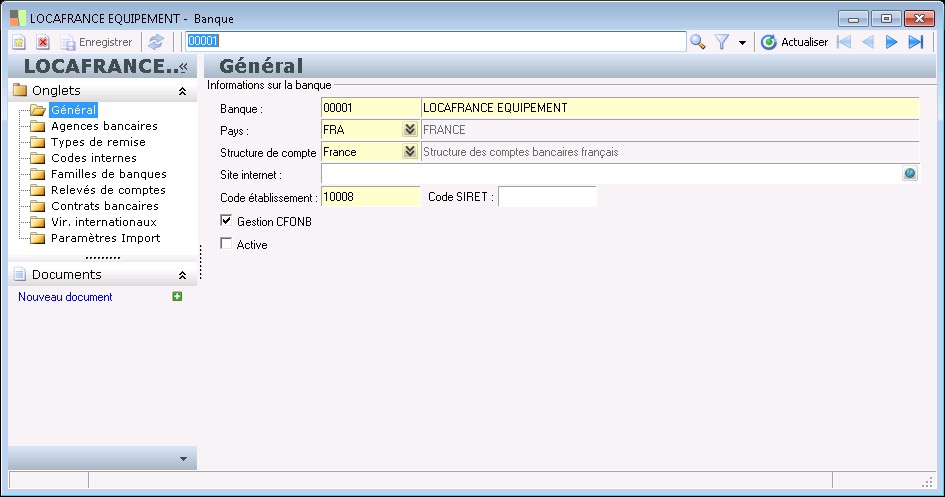
Task: Go to previous record arrow
Action: pos(868,42)
